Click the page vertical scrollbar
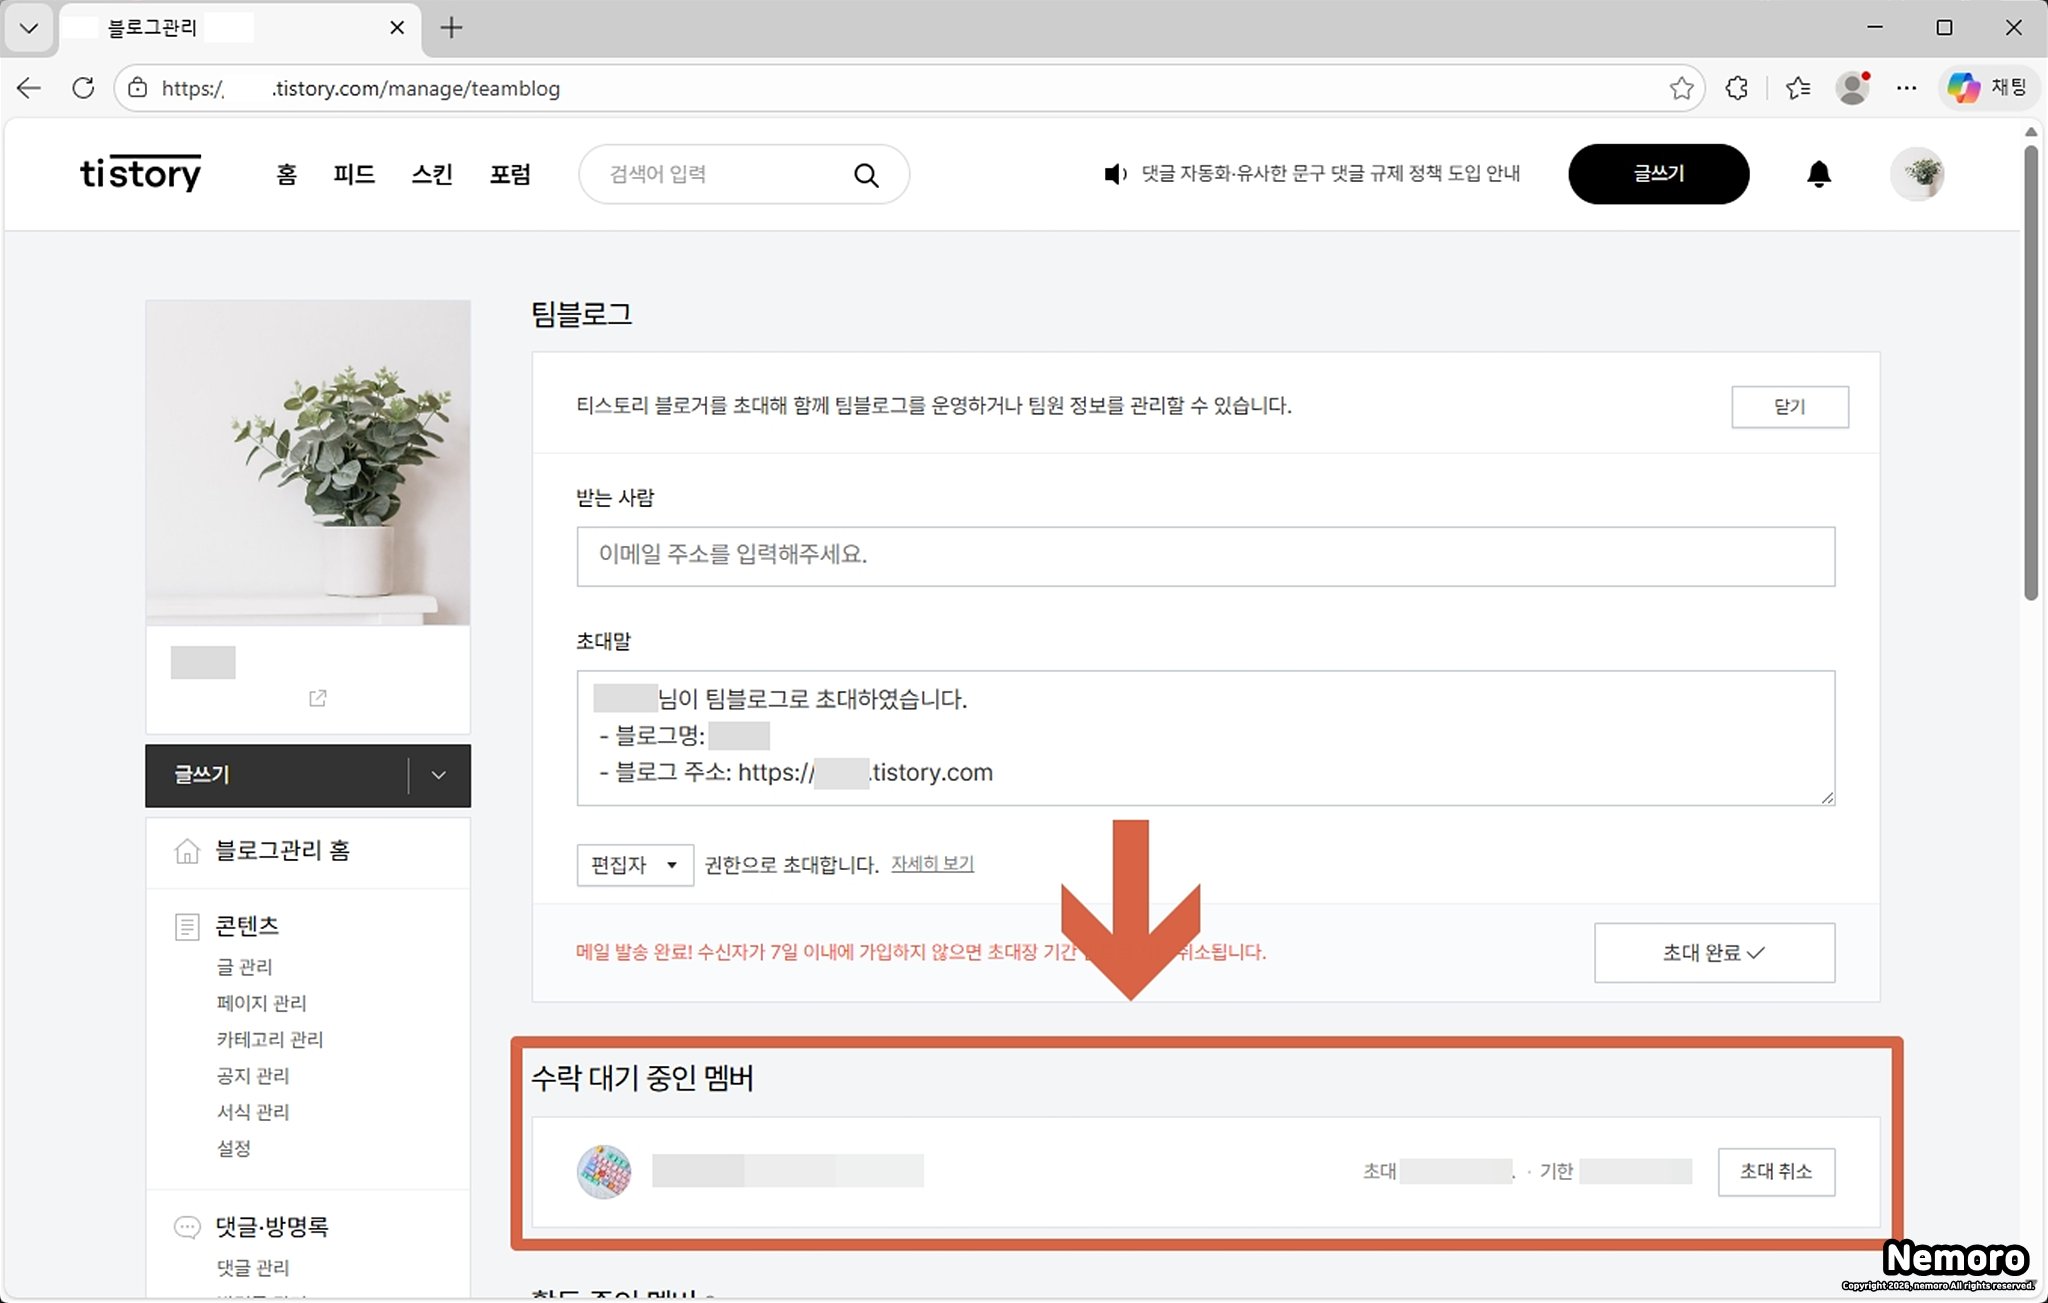Viewport: 2048px width, 1303px height. 2030,370
